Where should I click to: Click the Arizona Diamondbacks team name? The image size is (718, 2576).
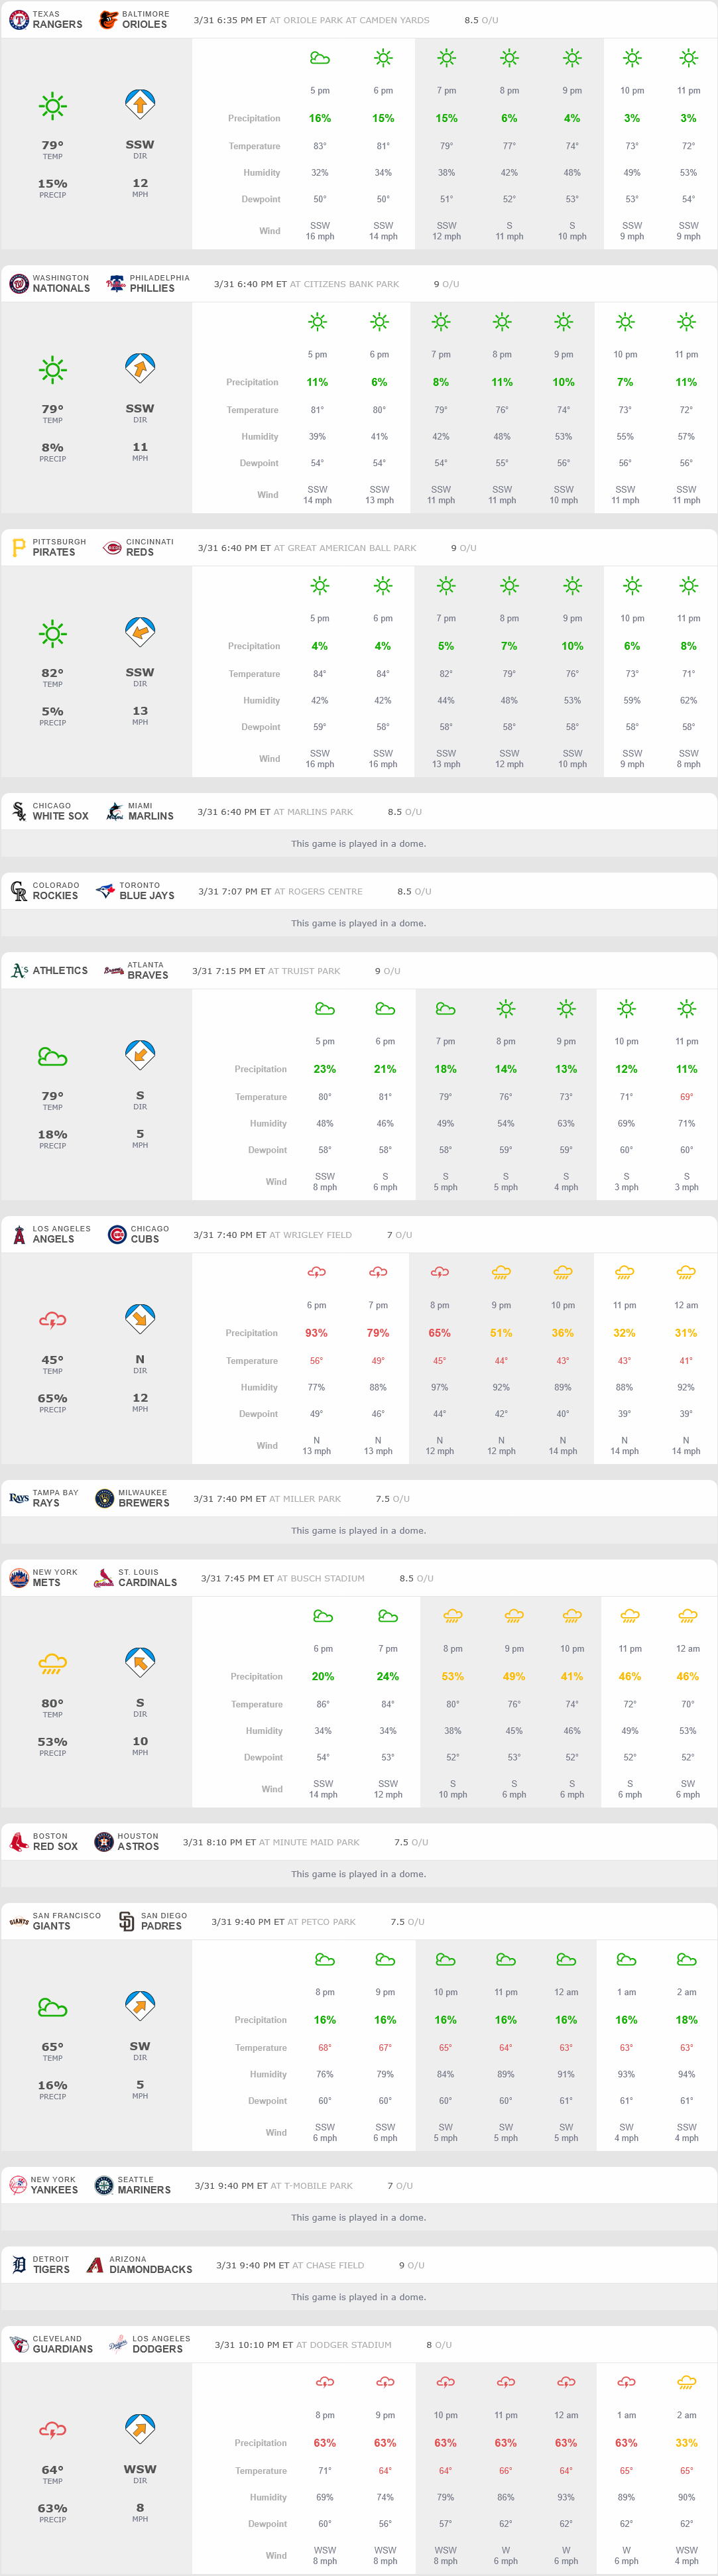point(150,2269)
